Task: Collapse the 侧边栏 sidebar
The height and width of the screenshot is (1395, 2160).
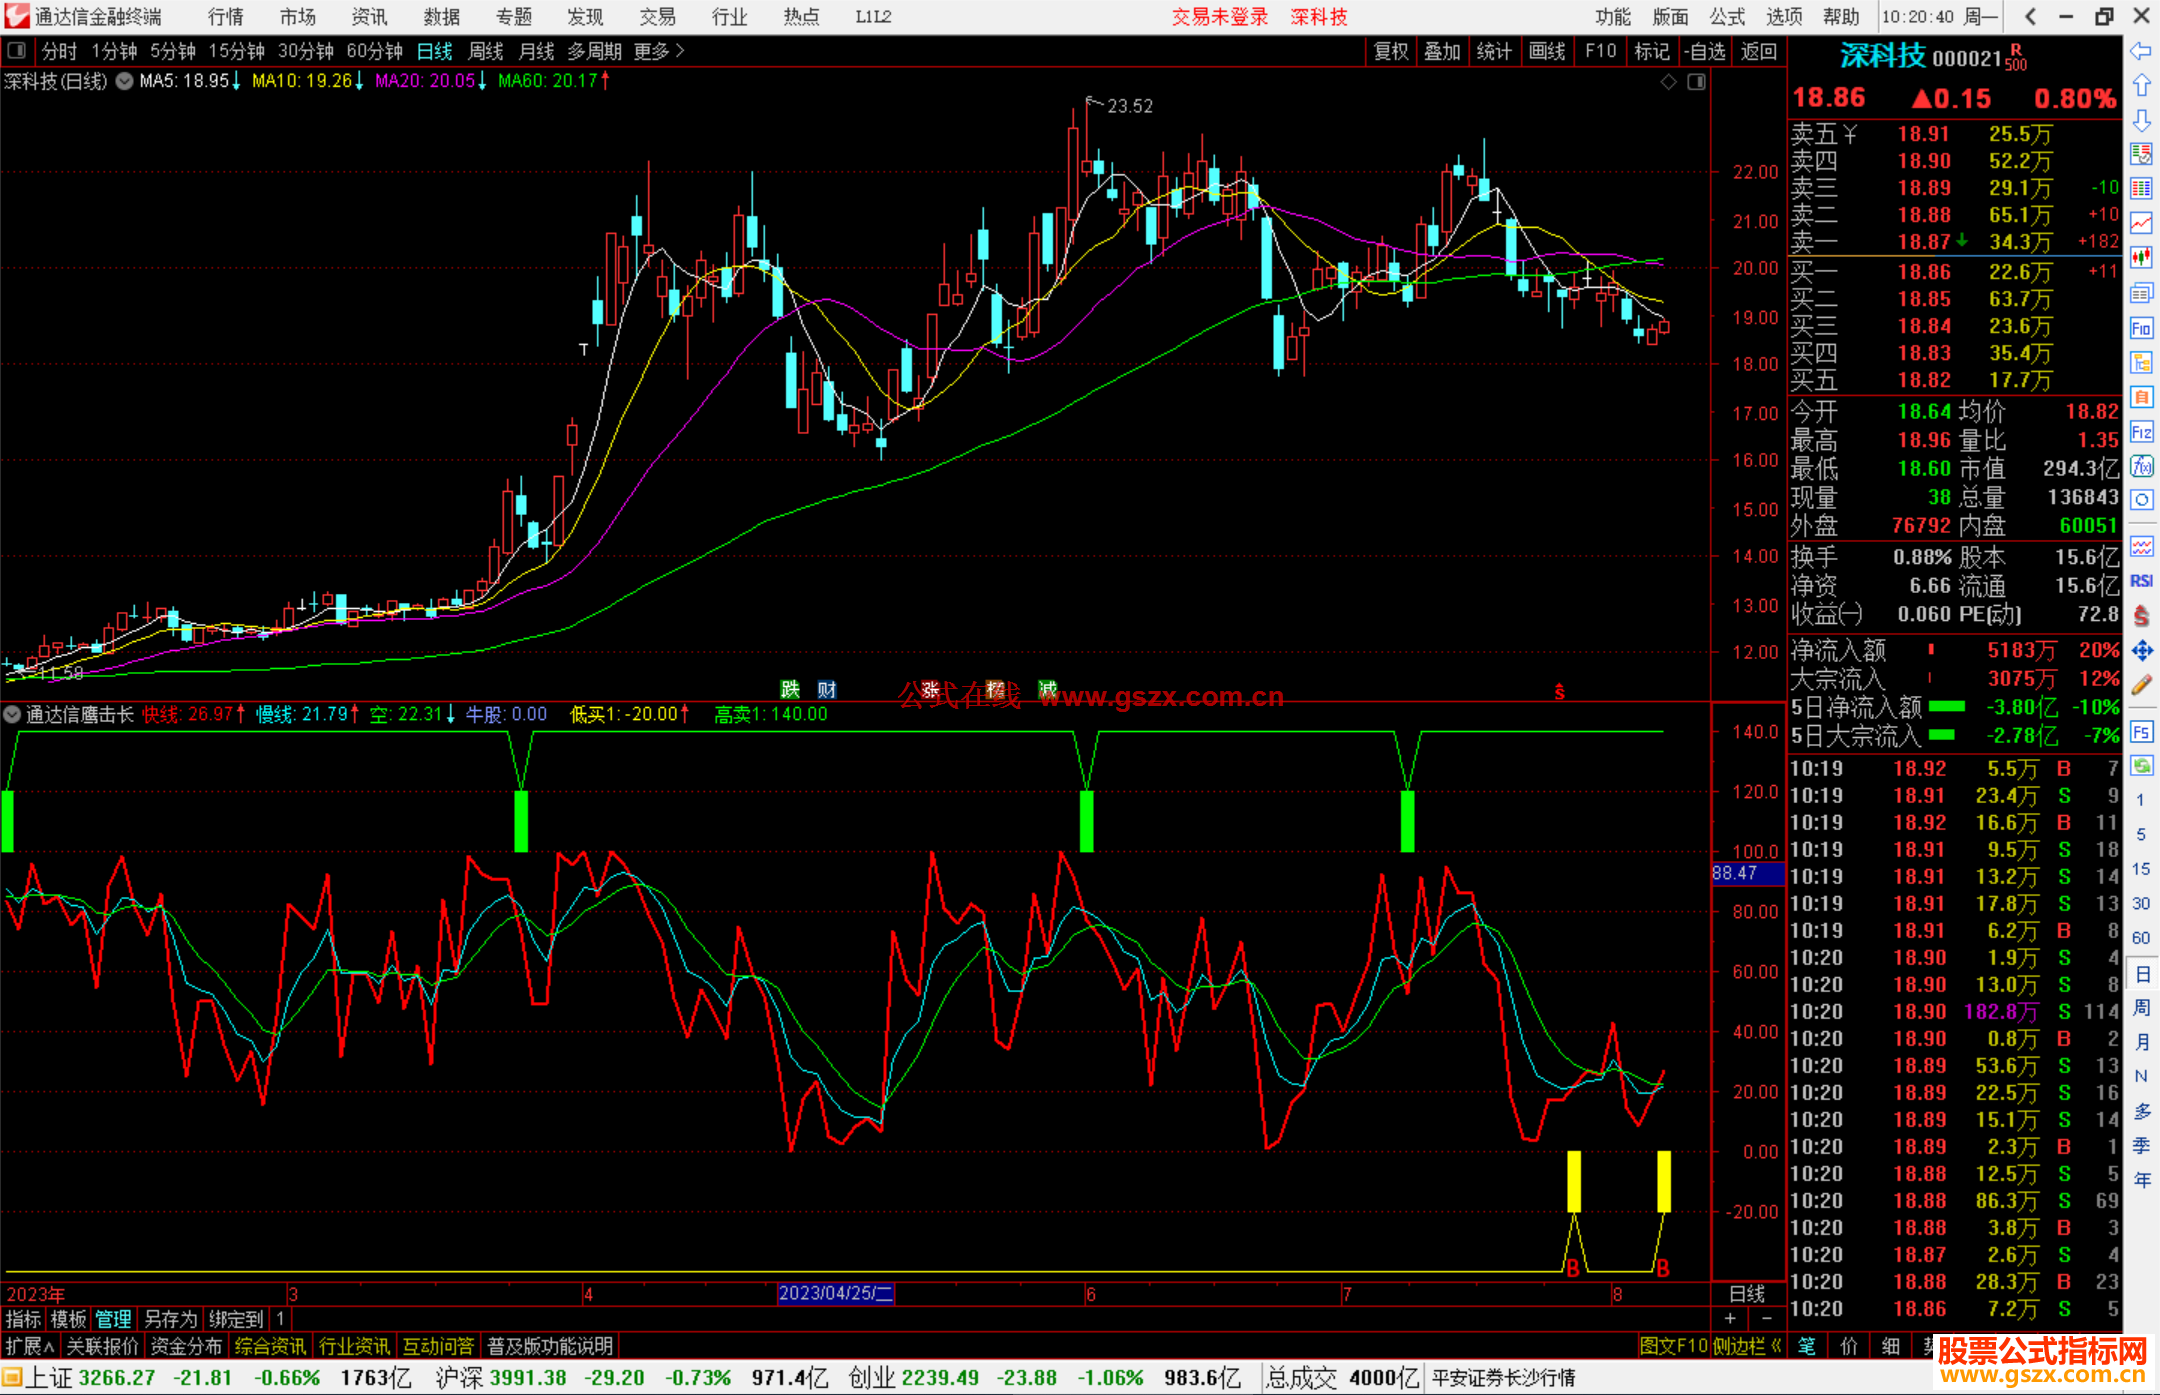Action: (x=1747, y=1346)
